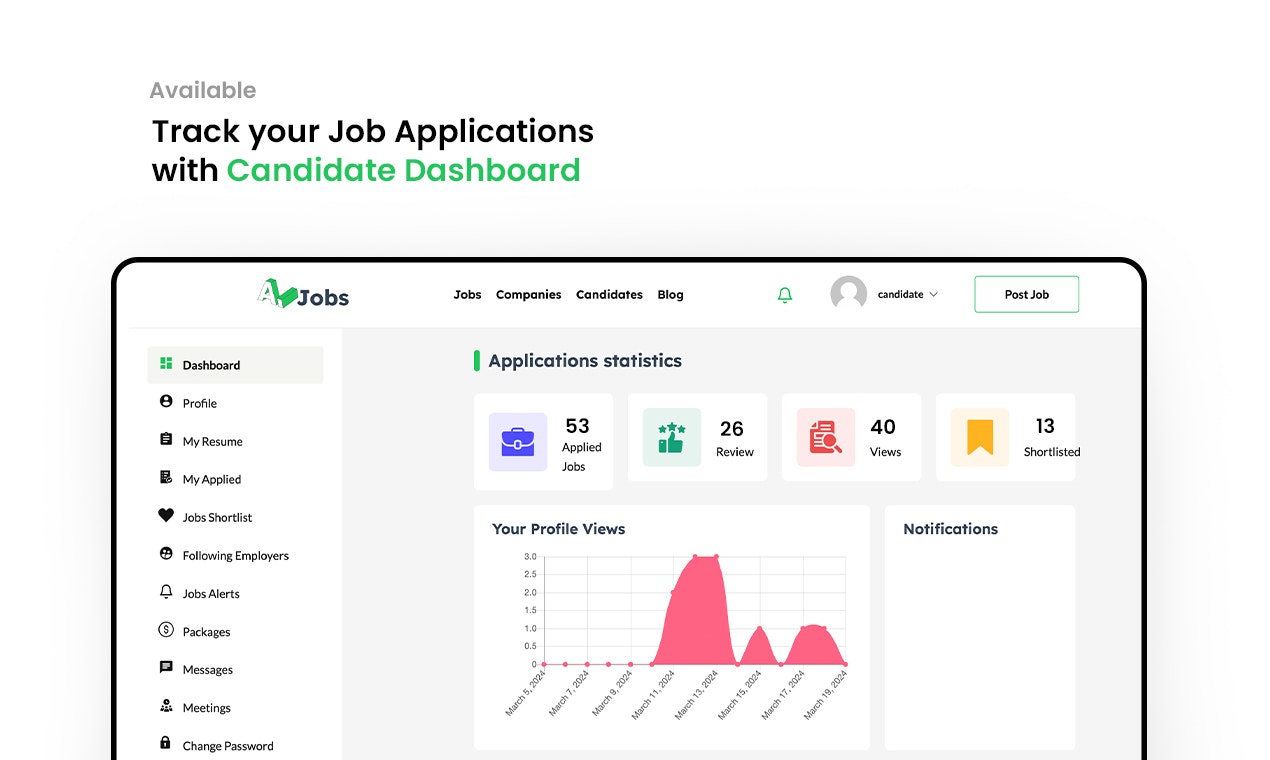The width and height of the screenshot is (1270, 760).
Task: Click the Jobs Alerts bell icon
Action: [166, 592]
